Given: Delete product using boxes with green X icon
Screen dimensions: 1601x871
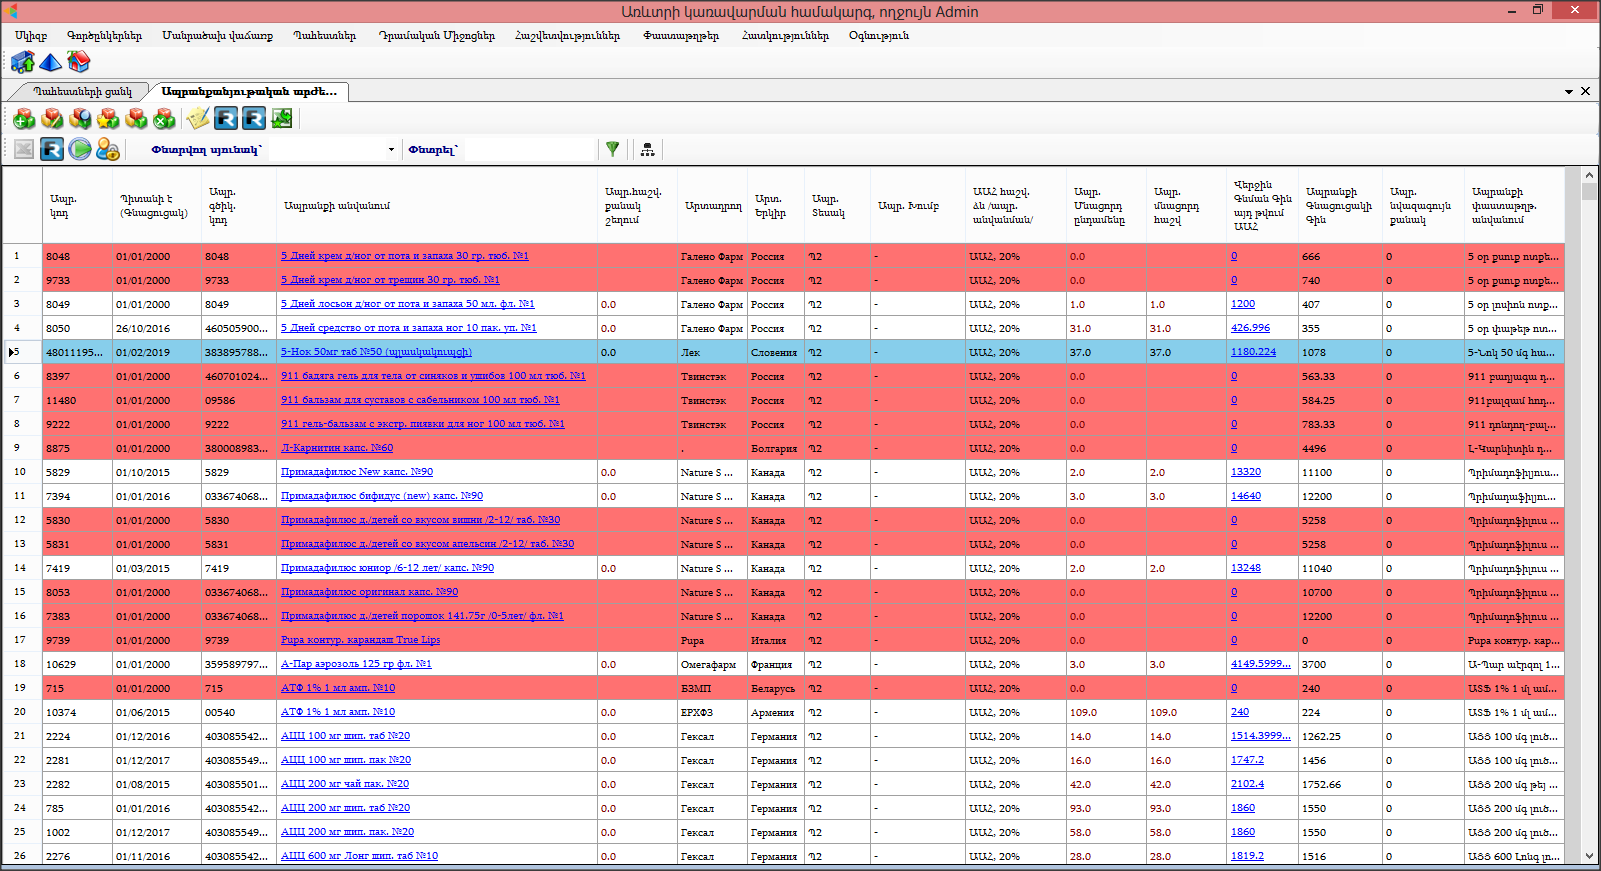Looking at the screenshot, I should 164,119.
